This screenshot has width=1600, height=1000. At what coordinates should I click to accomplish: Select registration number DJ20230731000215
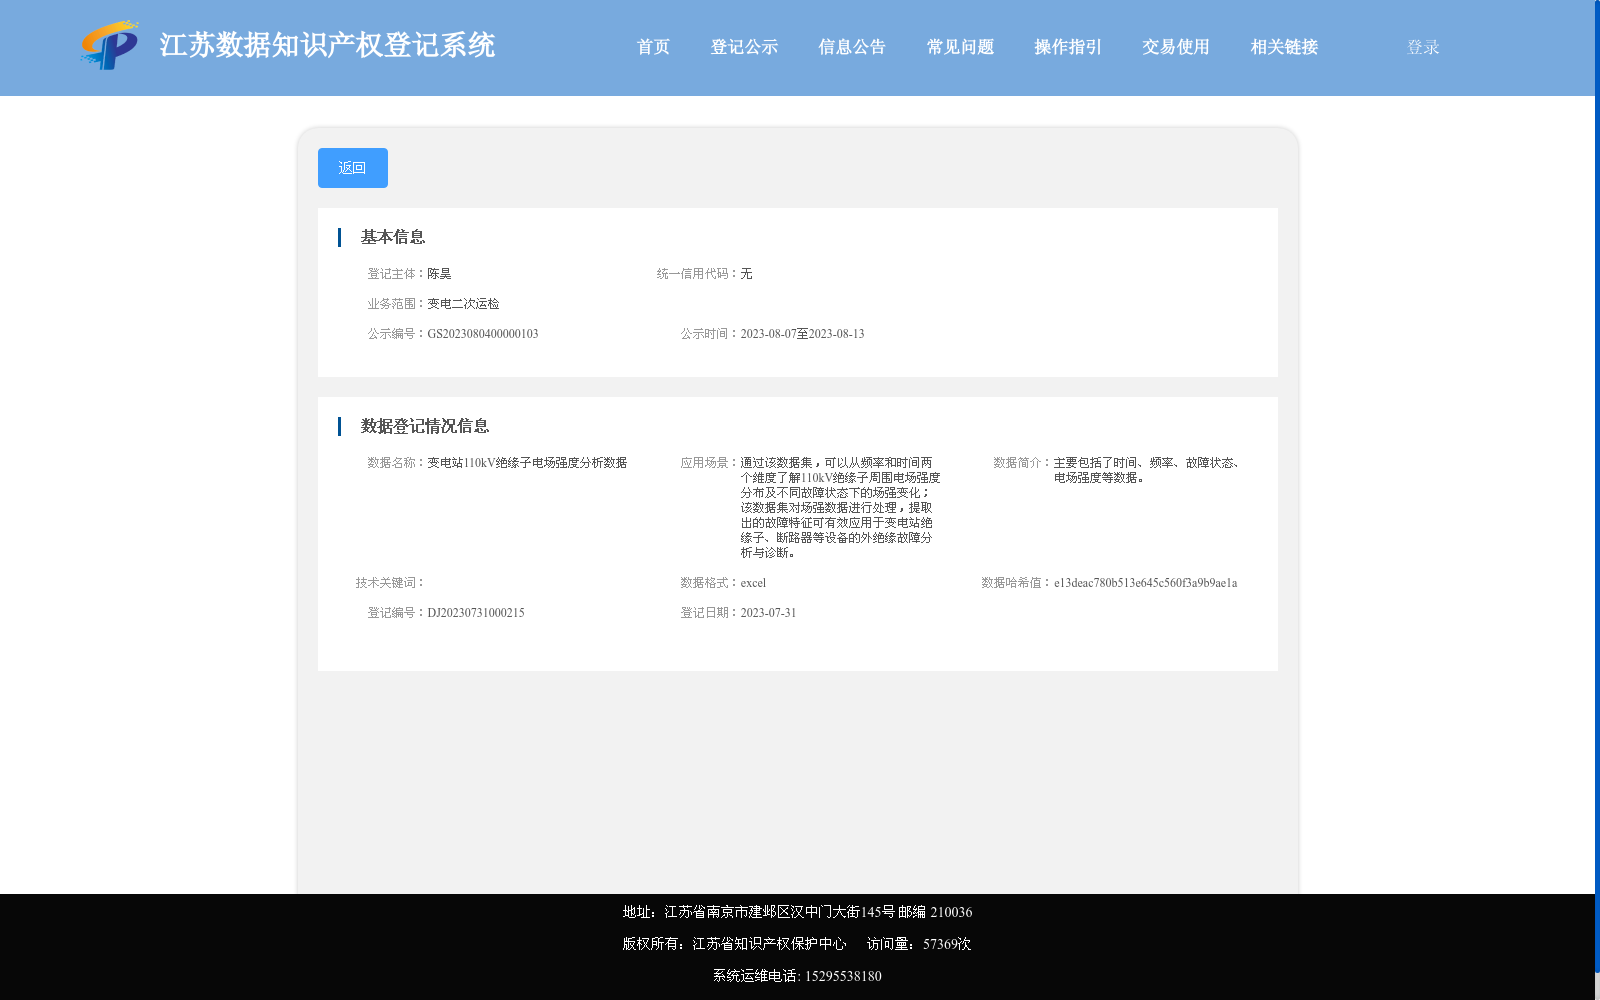pos(476,613)
